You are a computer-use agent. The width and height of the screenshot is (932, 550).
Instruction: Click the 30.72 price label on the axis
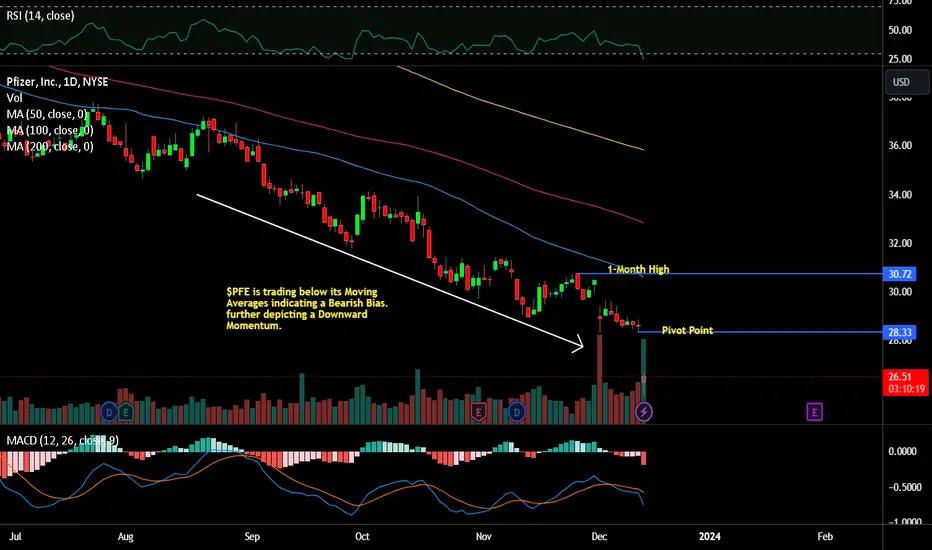900,274
